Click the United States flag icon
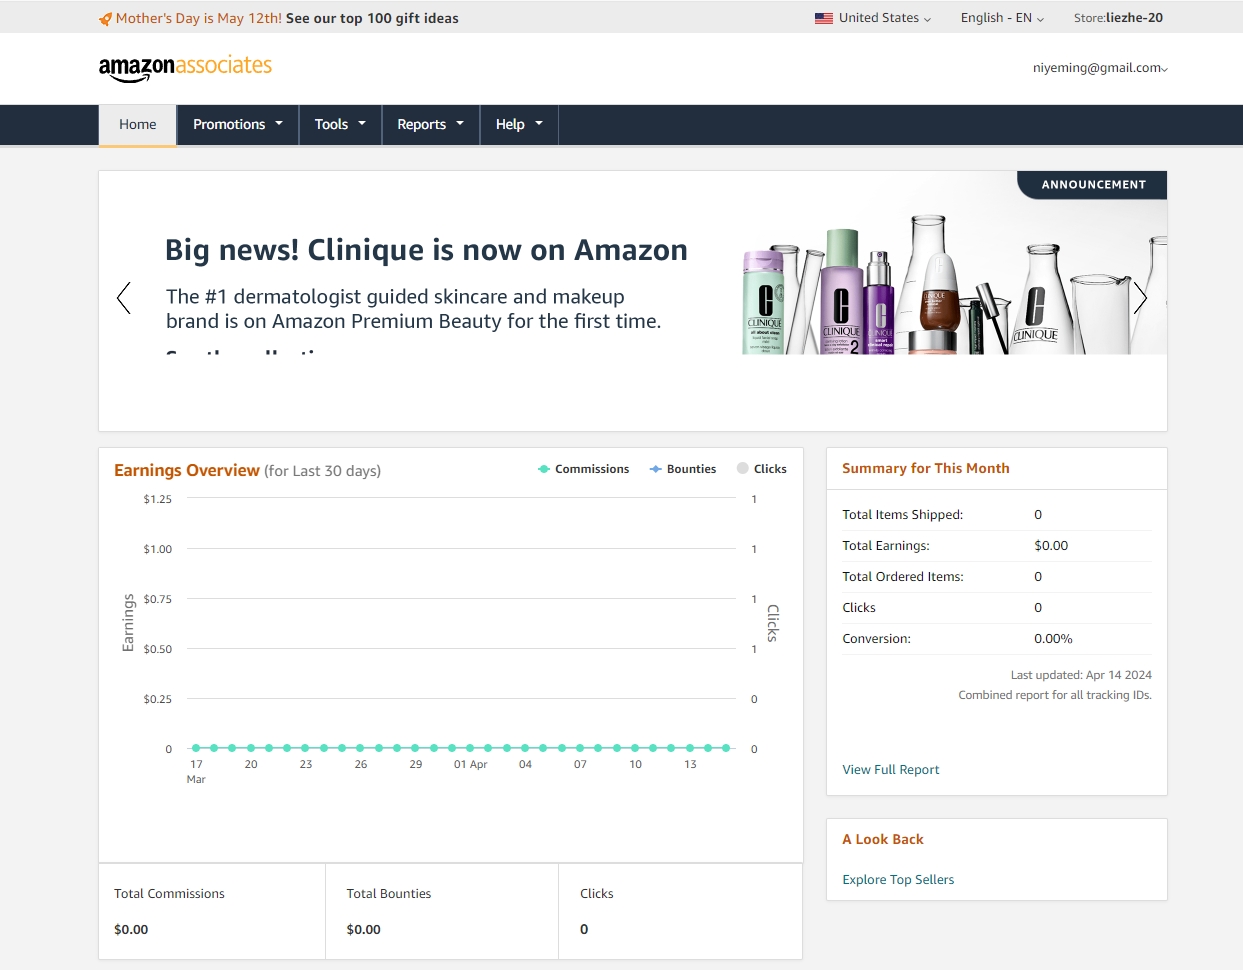The width and height of the screenshot is (1243, 970). coord(824,18)
